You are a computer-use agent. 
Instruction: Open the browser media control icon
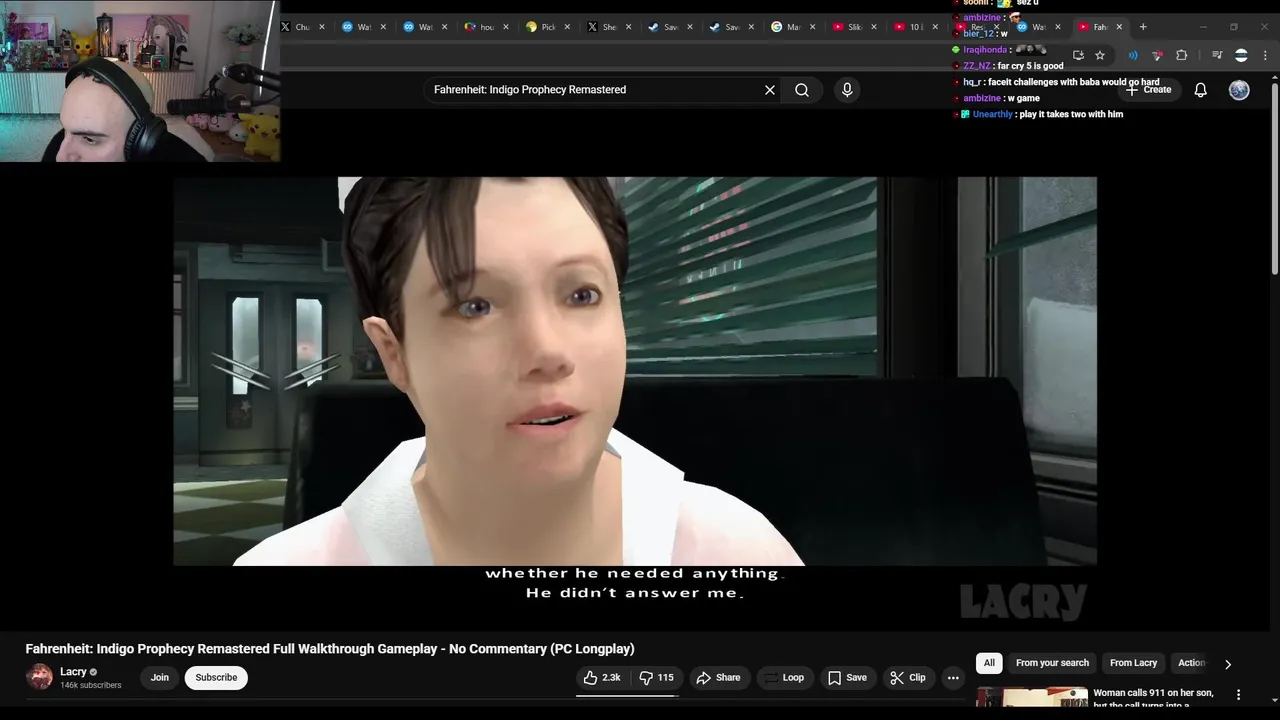coord(1217,55)
